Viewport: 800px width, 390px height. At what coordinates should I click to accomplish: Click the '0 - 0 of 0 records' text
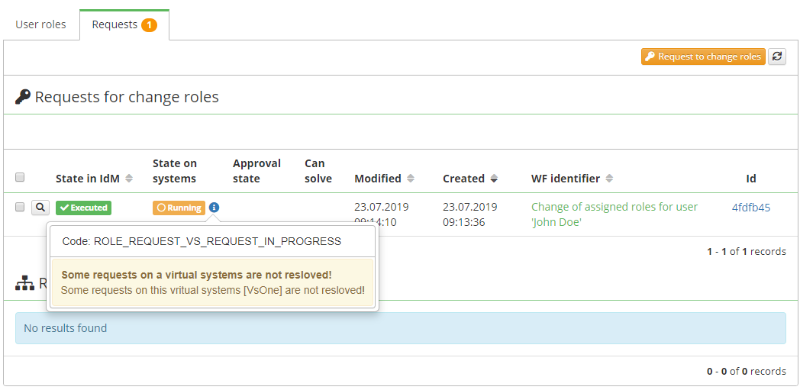[x=746, y=372]
